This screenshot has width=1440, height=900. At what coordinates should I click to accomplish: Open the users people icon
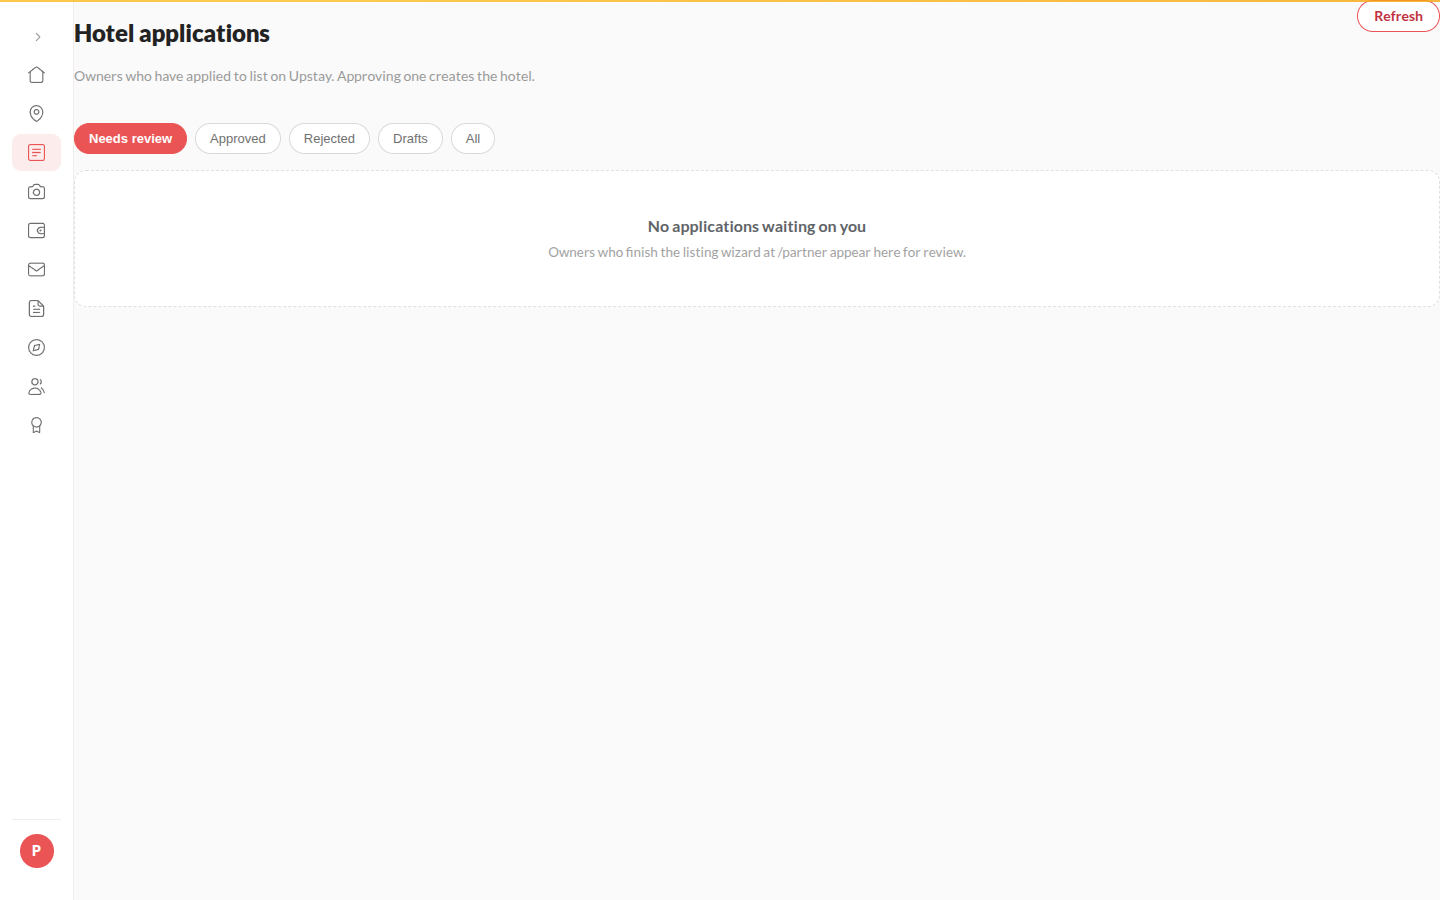[37, 387]
